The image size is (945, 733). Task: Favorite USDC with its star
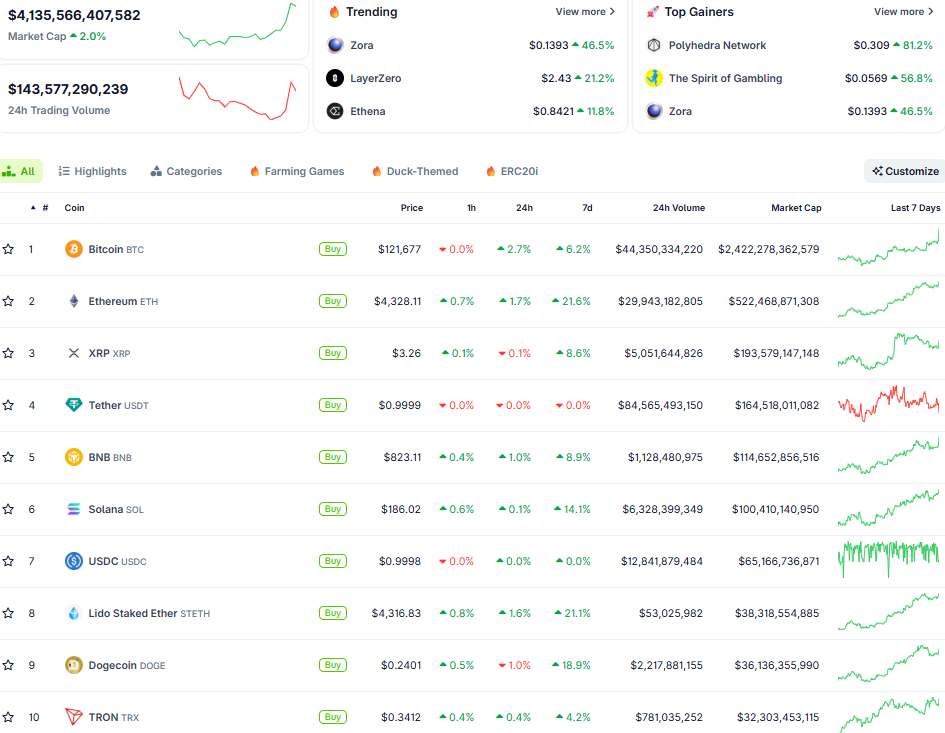tap(8, 561)
